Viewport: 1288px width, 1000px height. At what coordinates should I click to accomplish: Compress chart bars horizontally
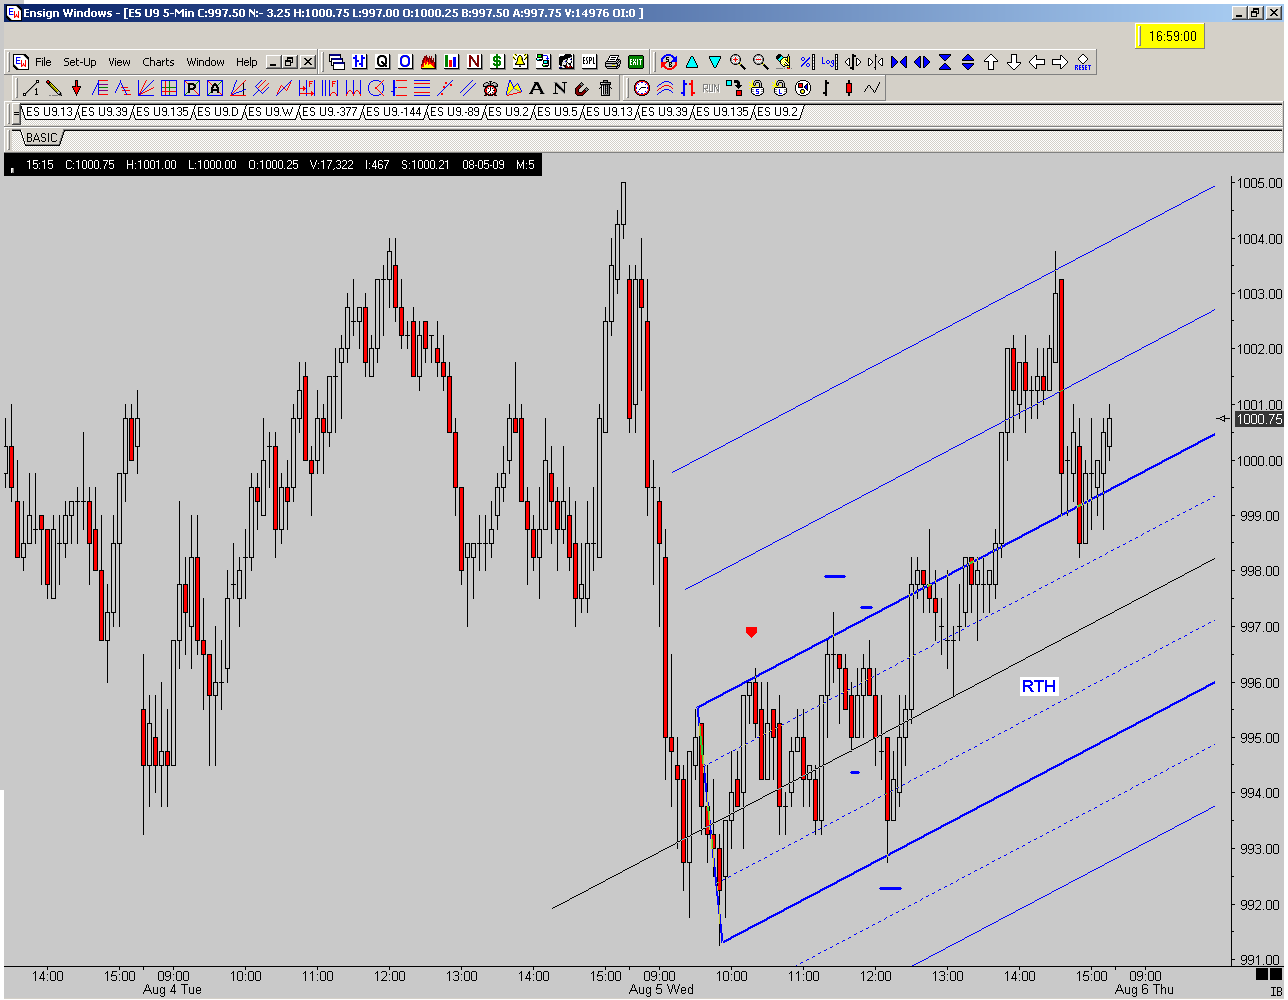pos(899,62)
